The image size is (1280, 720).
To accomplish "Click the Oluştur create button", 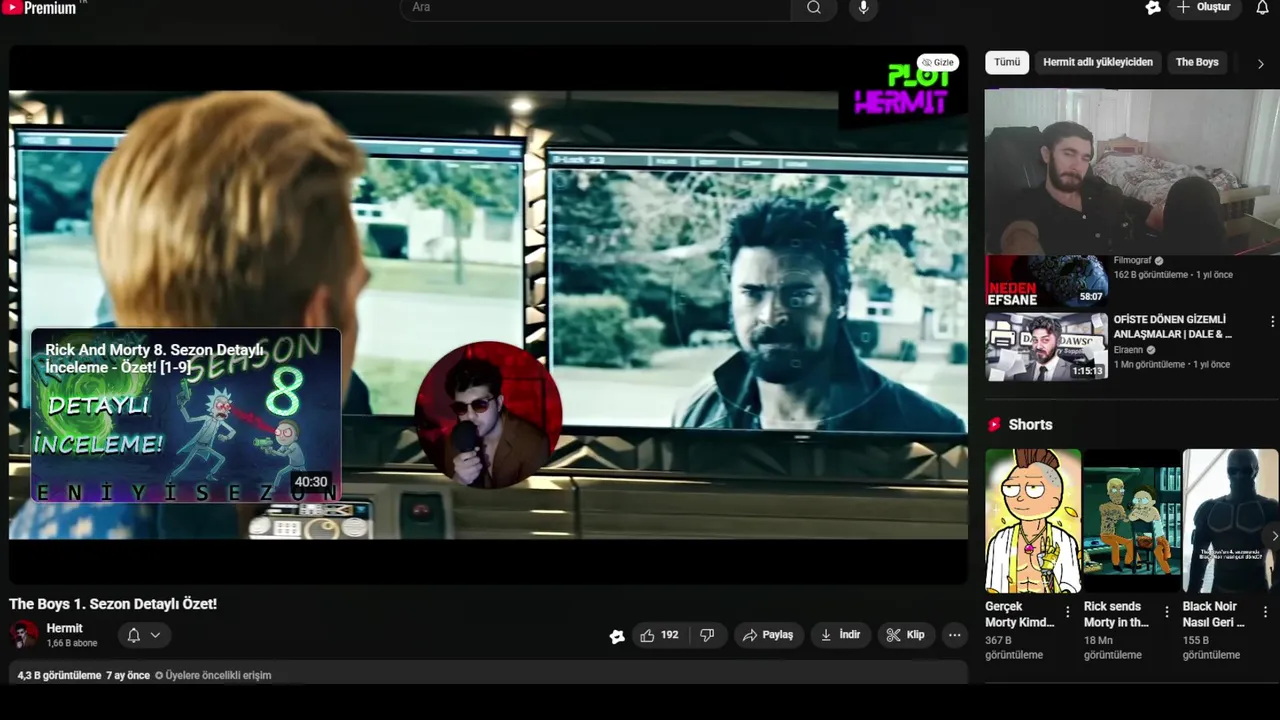I will click(1204, 7).
